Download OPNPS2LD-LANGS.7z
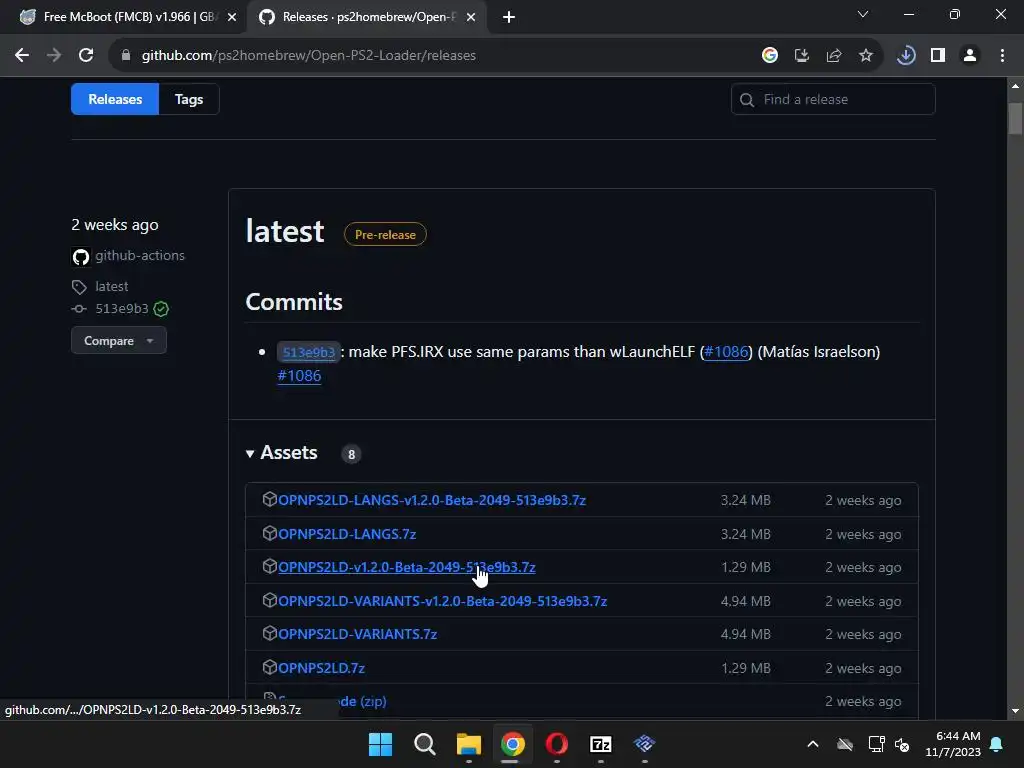 click(347, 534)
